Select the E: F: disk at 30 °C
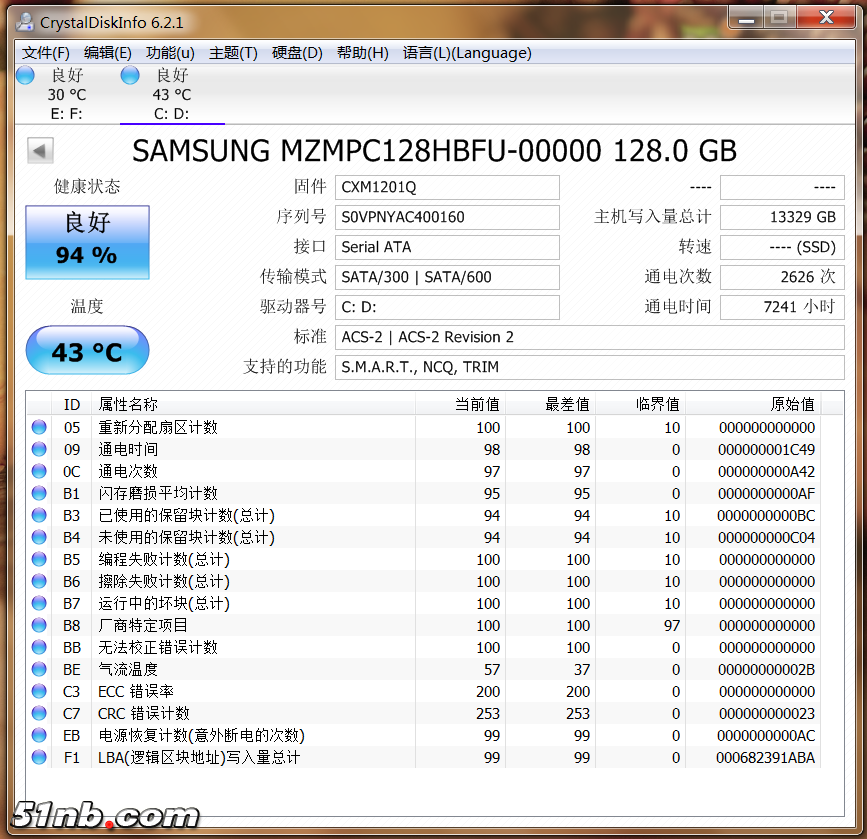 pos(66,94)
